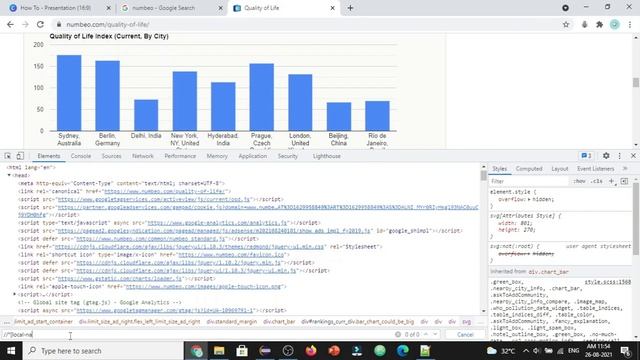Toggle the :hov element state option
This screenshot has height=360, width=640.
tap(579, 181)
